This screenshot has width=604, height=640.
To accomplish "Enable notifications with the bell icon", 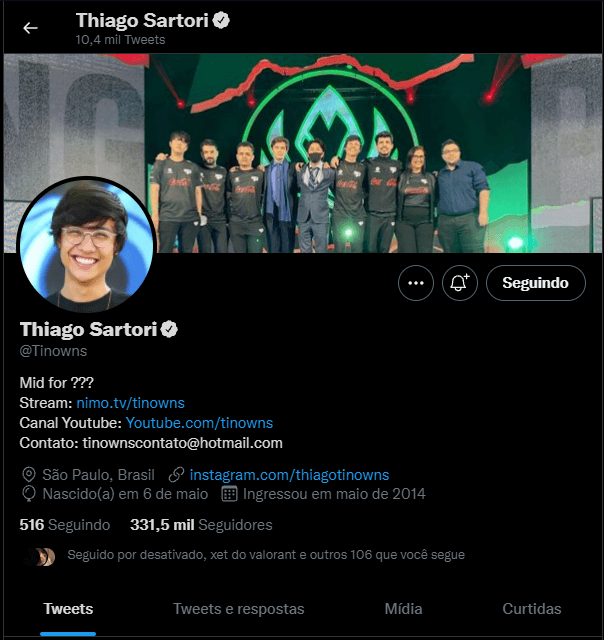I will (460, 283).
